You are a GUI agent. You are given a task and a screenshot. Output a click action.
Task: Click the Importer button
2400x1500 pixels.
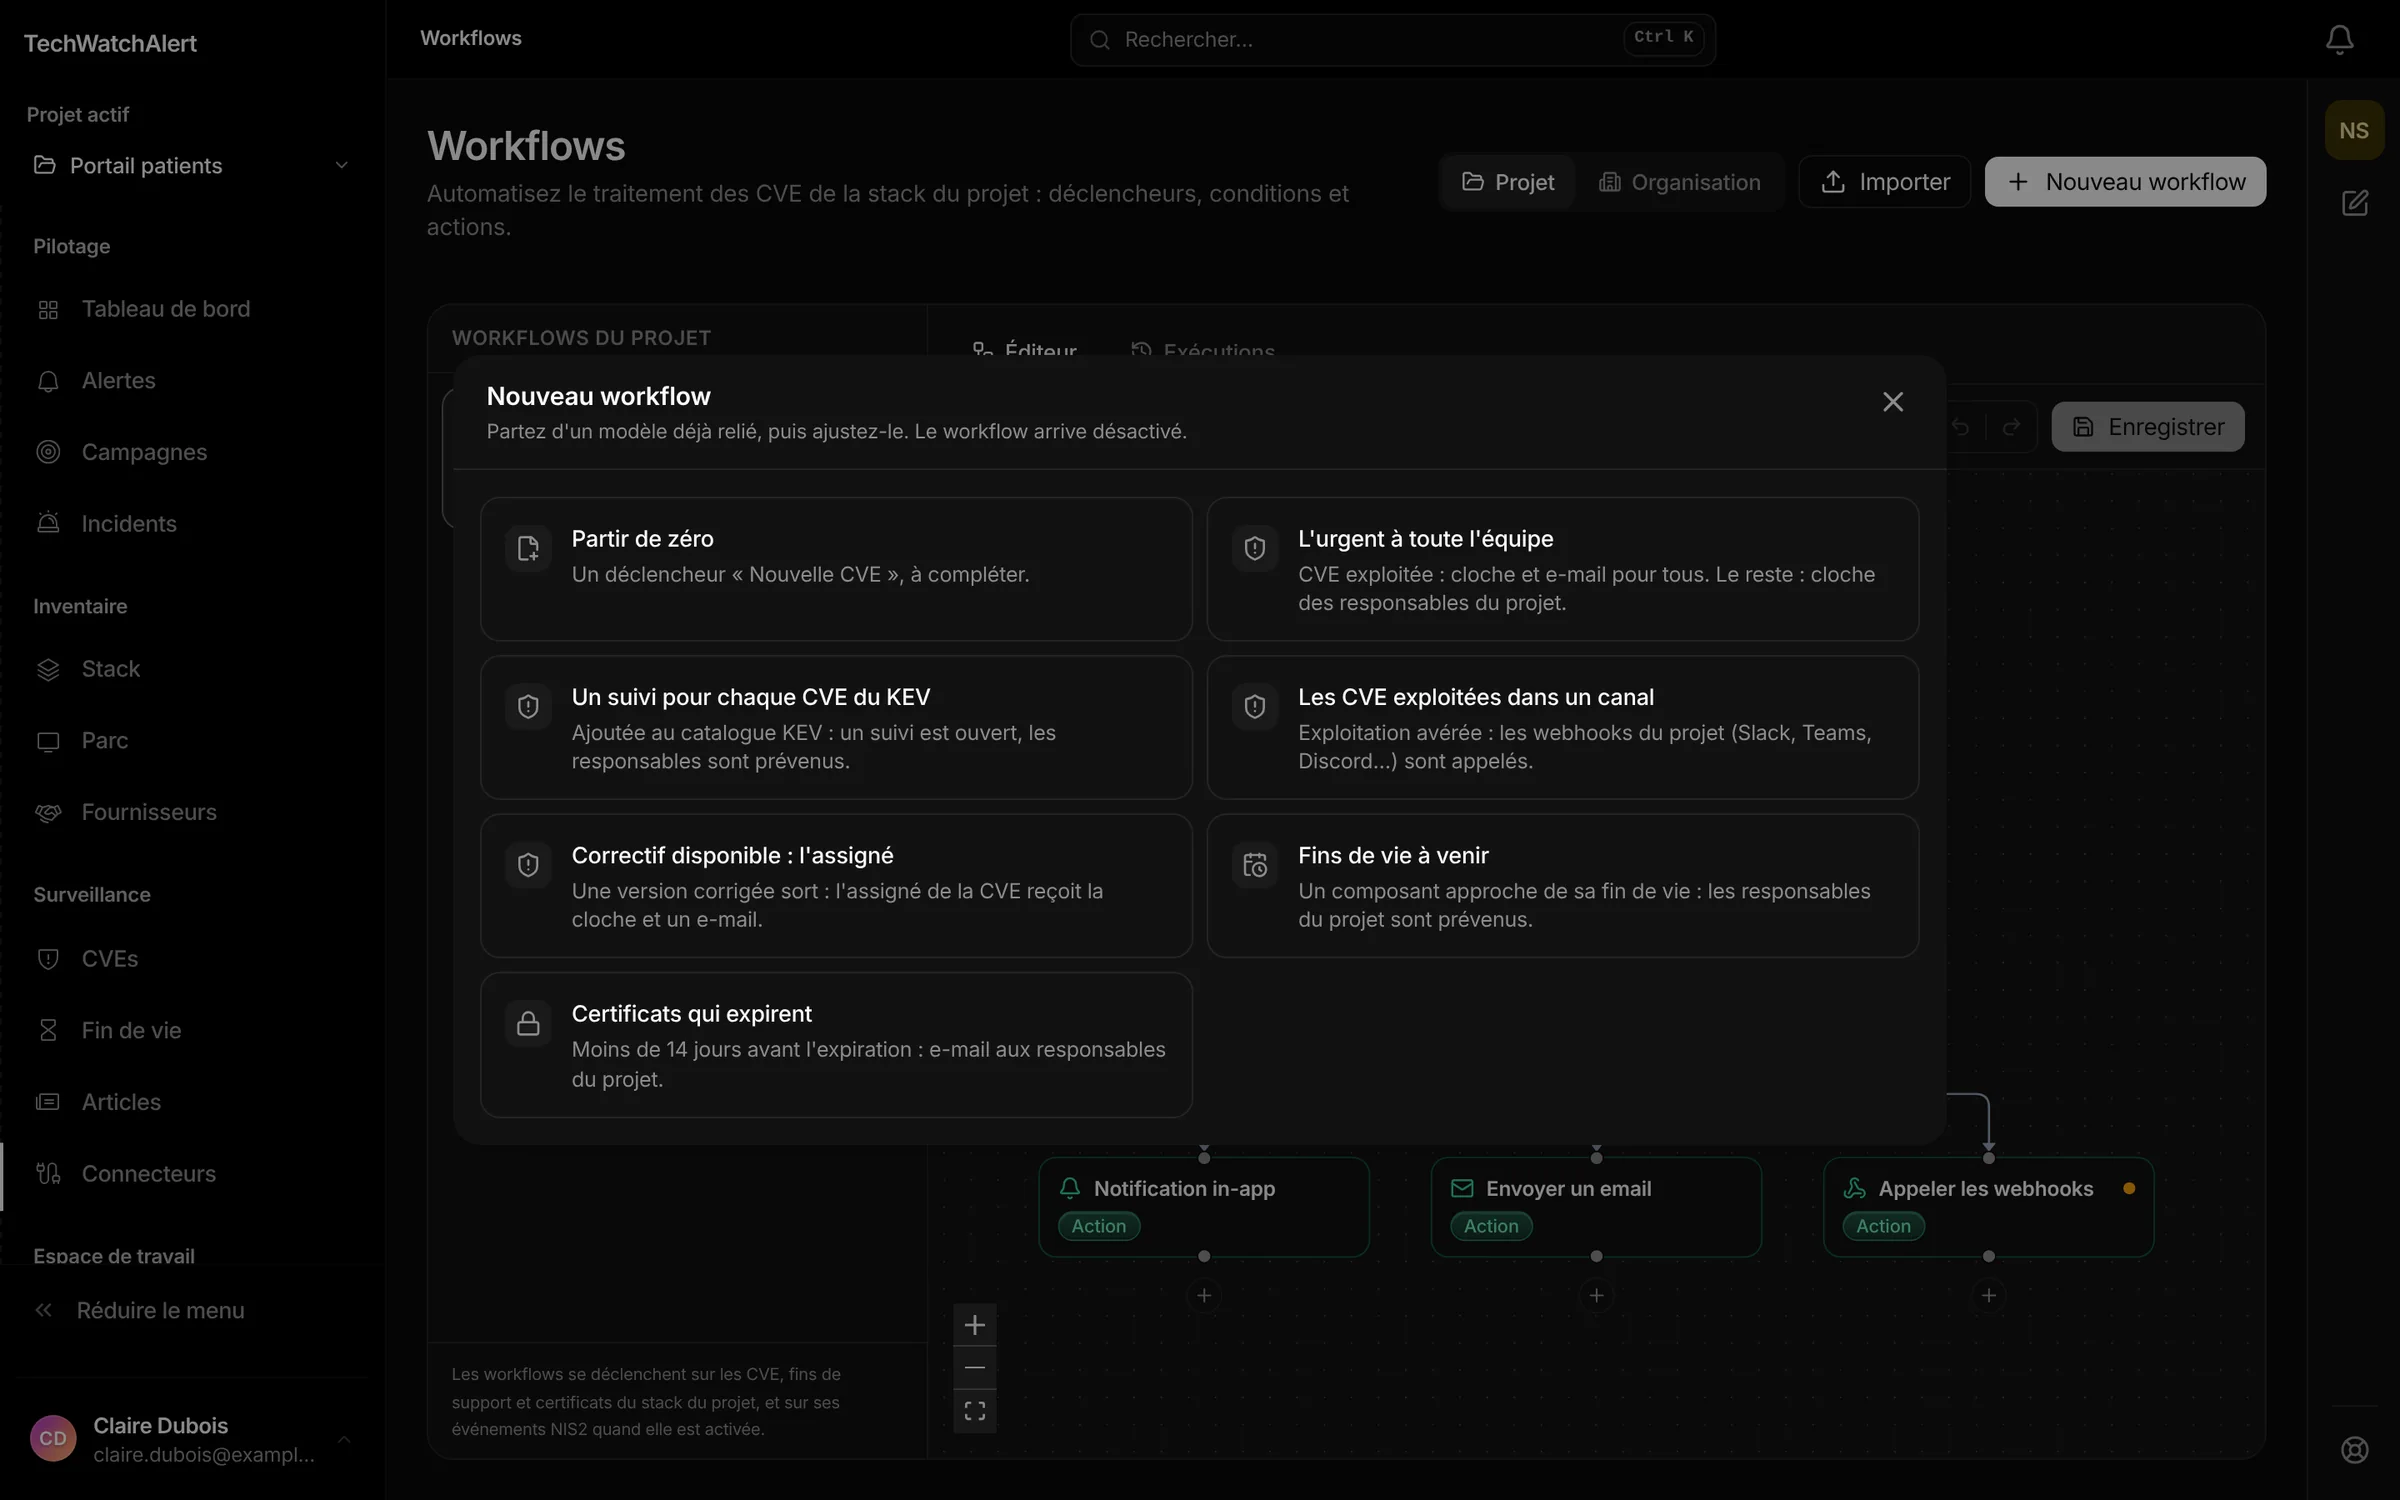1884,182
